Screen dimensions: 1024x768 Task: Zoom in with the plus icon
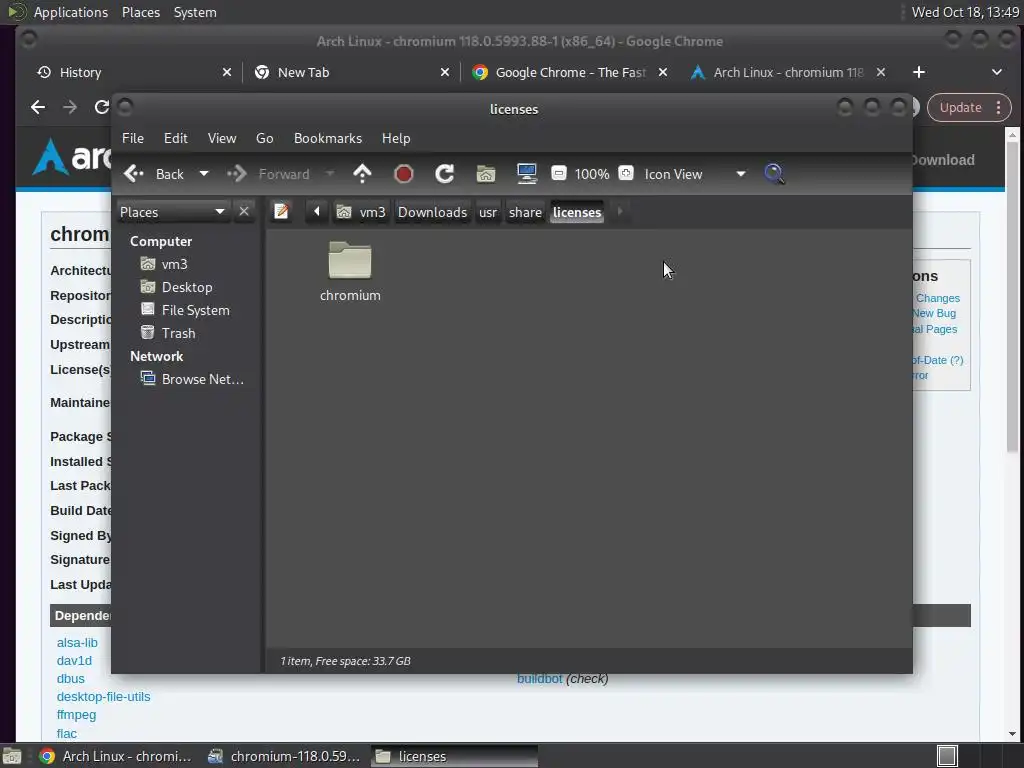coord(626,173)
